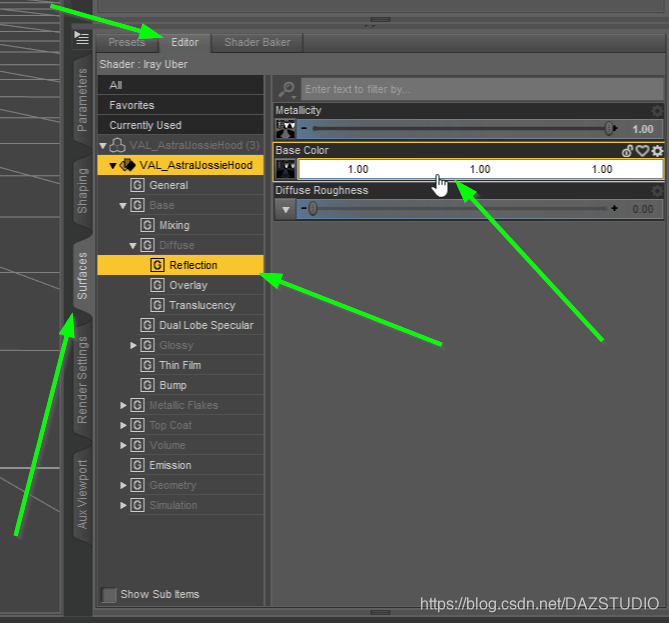Select the Currently Used filter category
The width and height of the screenshot is (669, 623).
click(180, 125)
